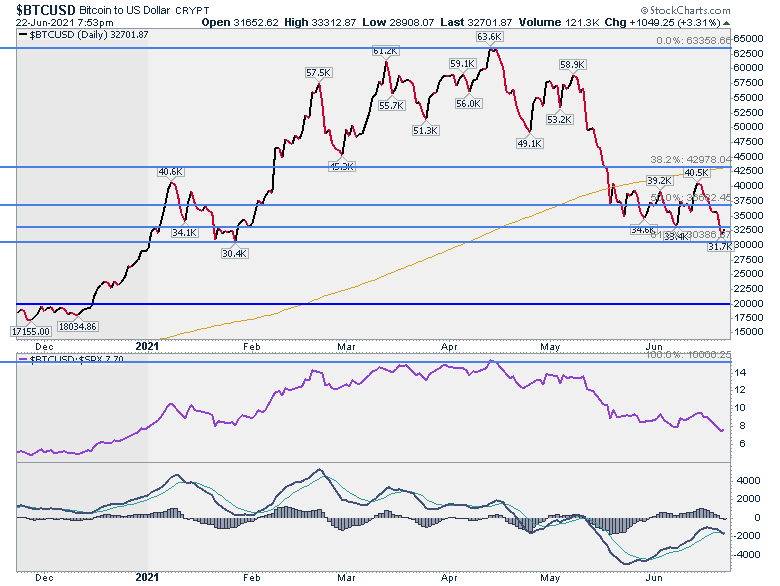Image resolution: width=780 pixels, height=586 pixels.
Task: Click the 'Bitcoin to US Dollar' title text
Action: (124, 10)
